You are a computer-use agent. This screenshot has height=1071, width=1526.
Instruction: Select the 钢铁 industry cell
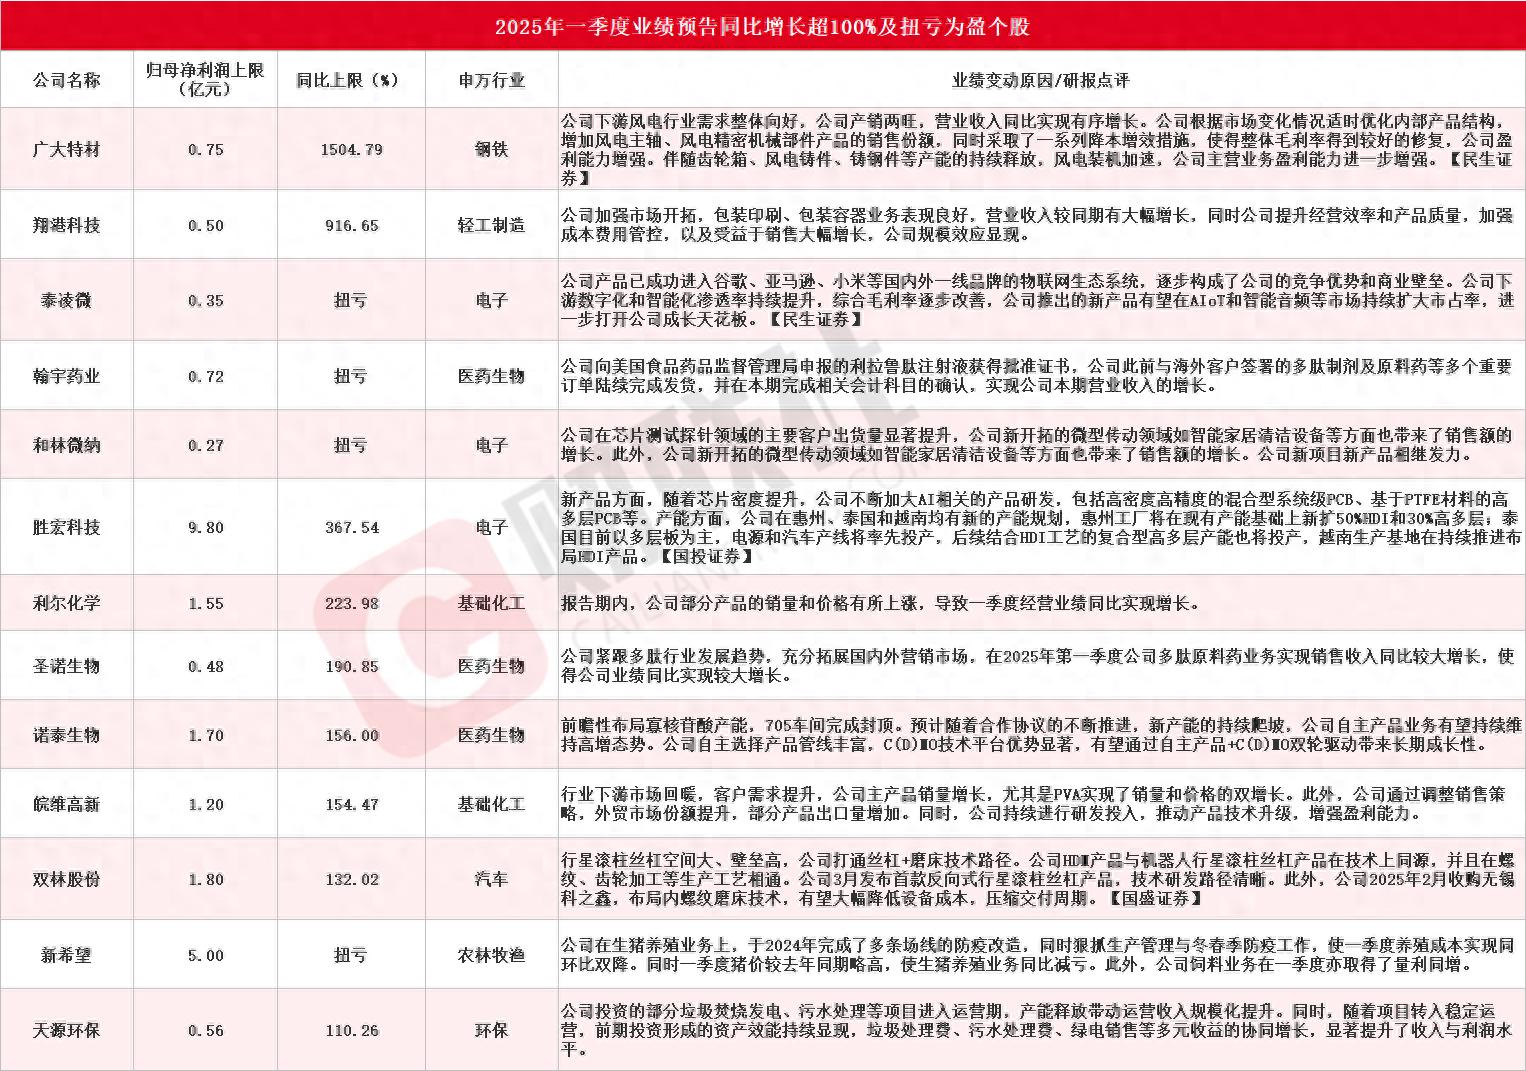click(x=491, y=148)
